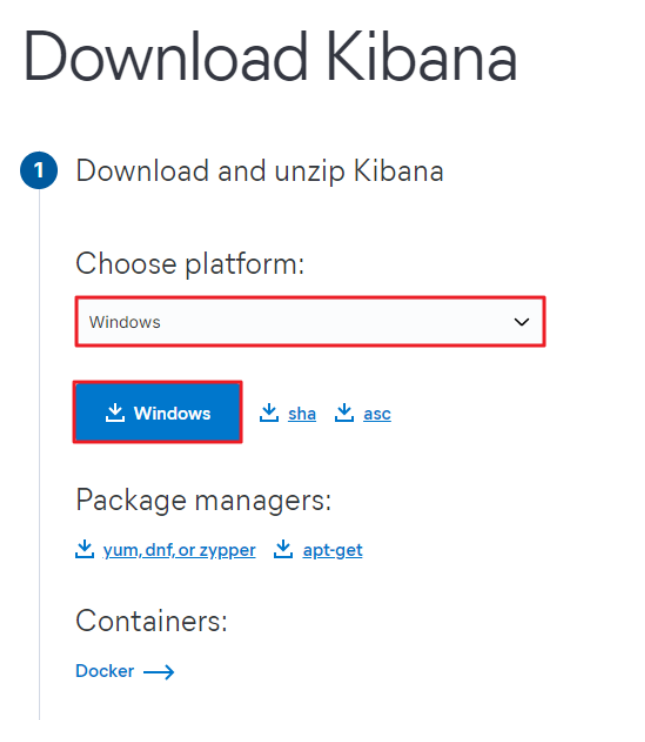Click the Containers heading
This screenshot has height=742, width=645.
[152, 622]
